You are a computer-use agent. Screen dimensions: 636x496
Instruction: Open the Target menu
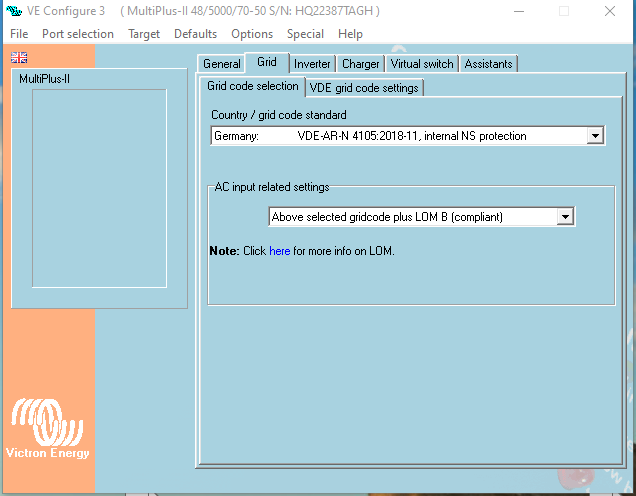[x=144, y=33]
